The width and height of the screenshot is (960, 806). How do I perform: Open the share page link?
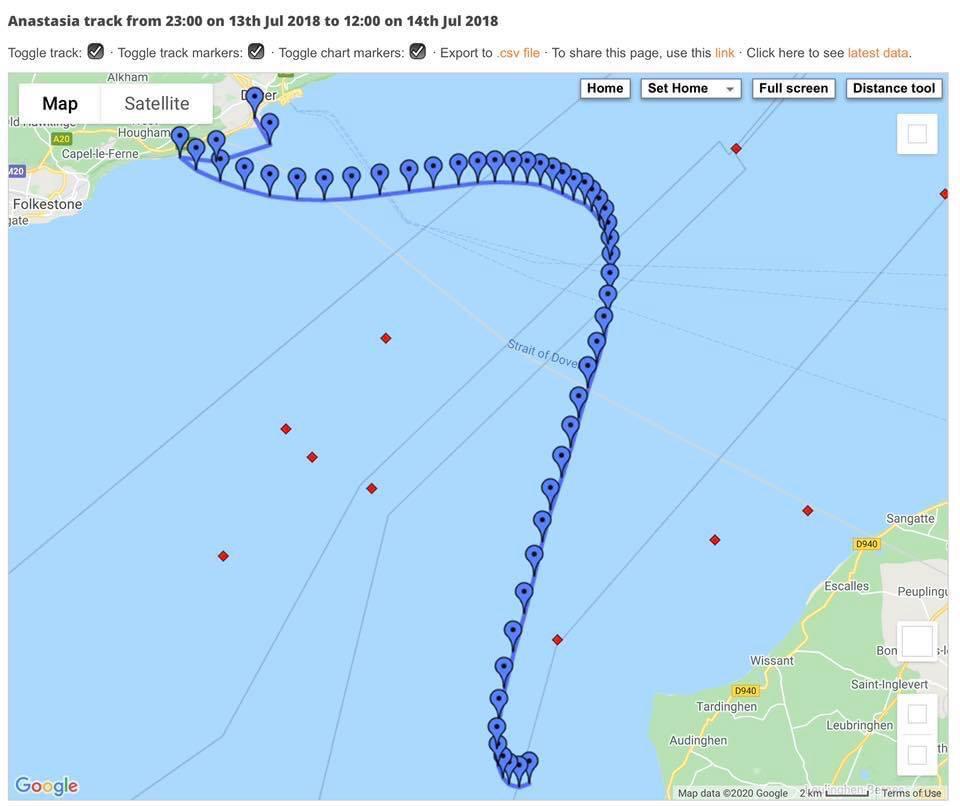click(x=725, y=53)
